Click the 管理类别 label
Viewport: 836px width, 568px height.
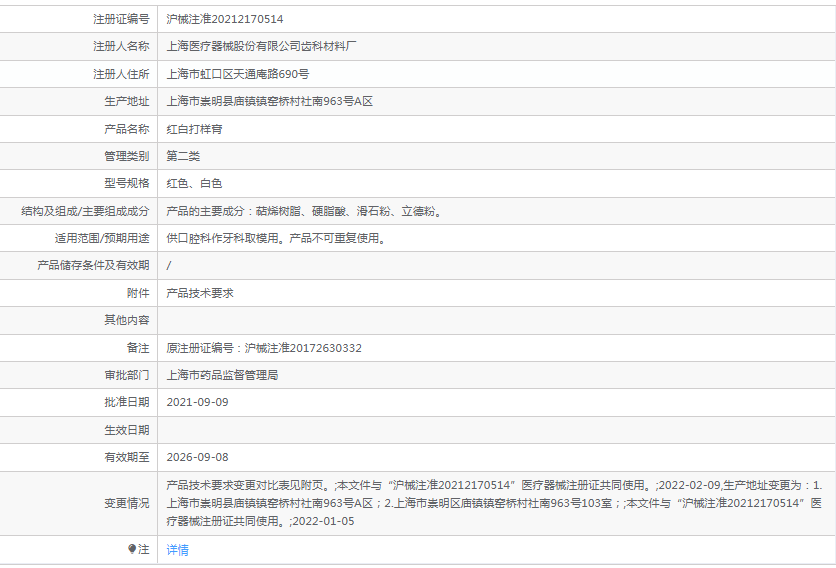tap(127, 156)
